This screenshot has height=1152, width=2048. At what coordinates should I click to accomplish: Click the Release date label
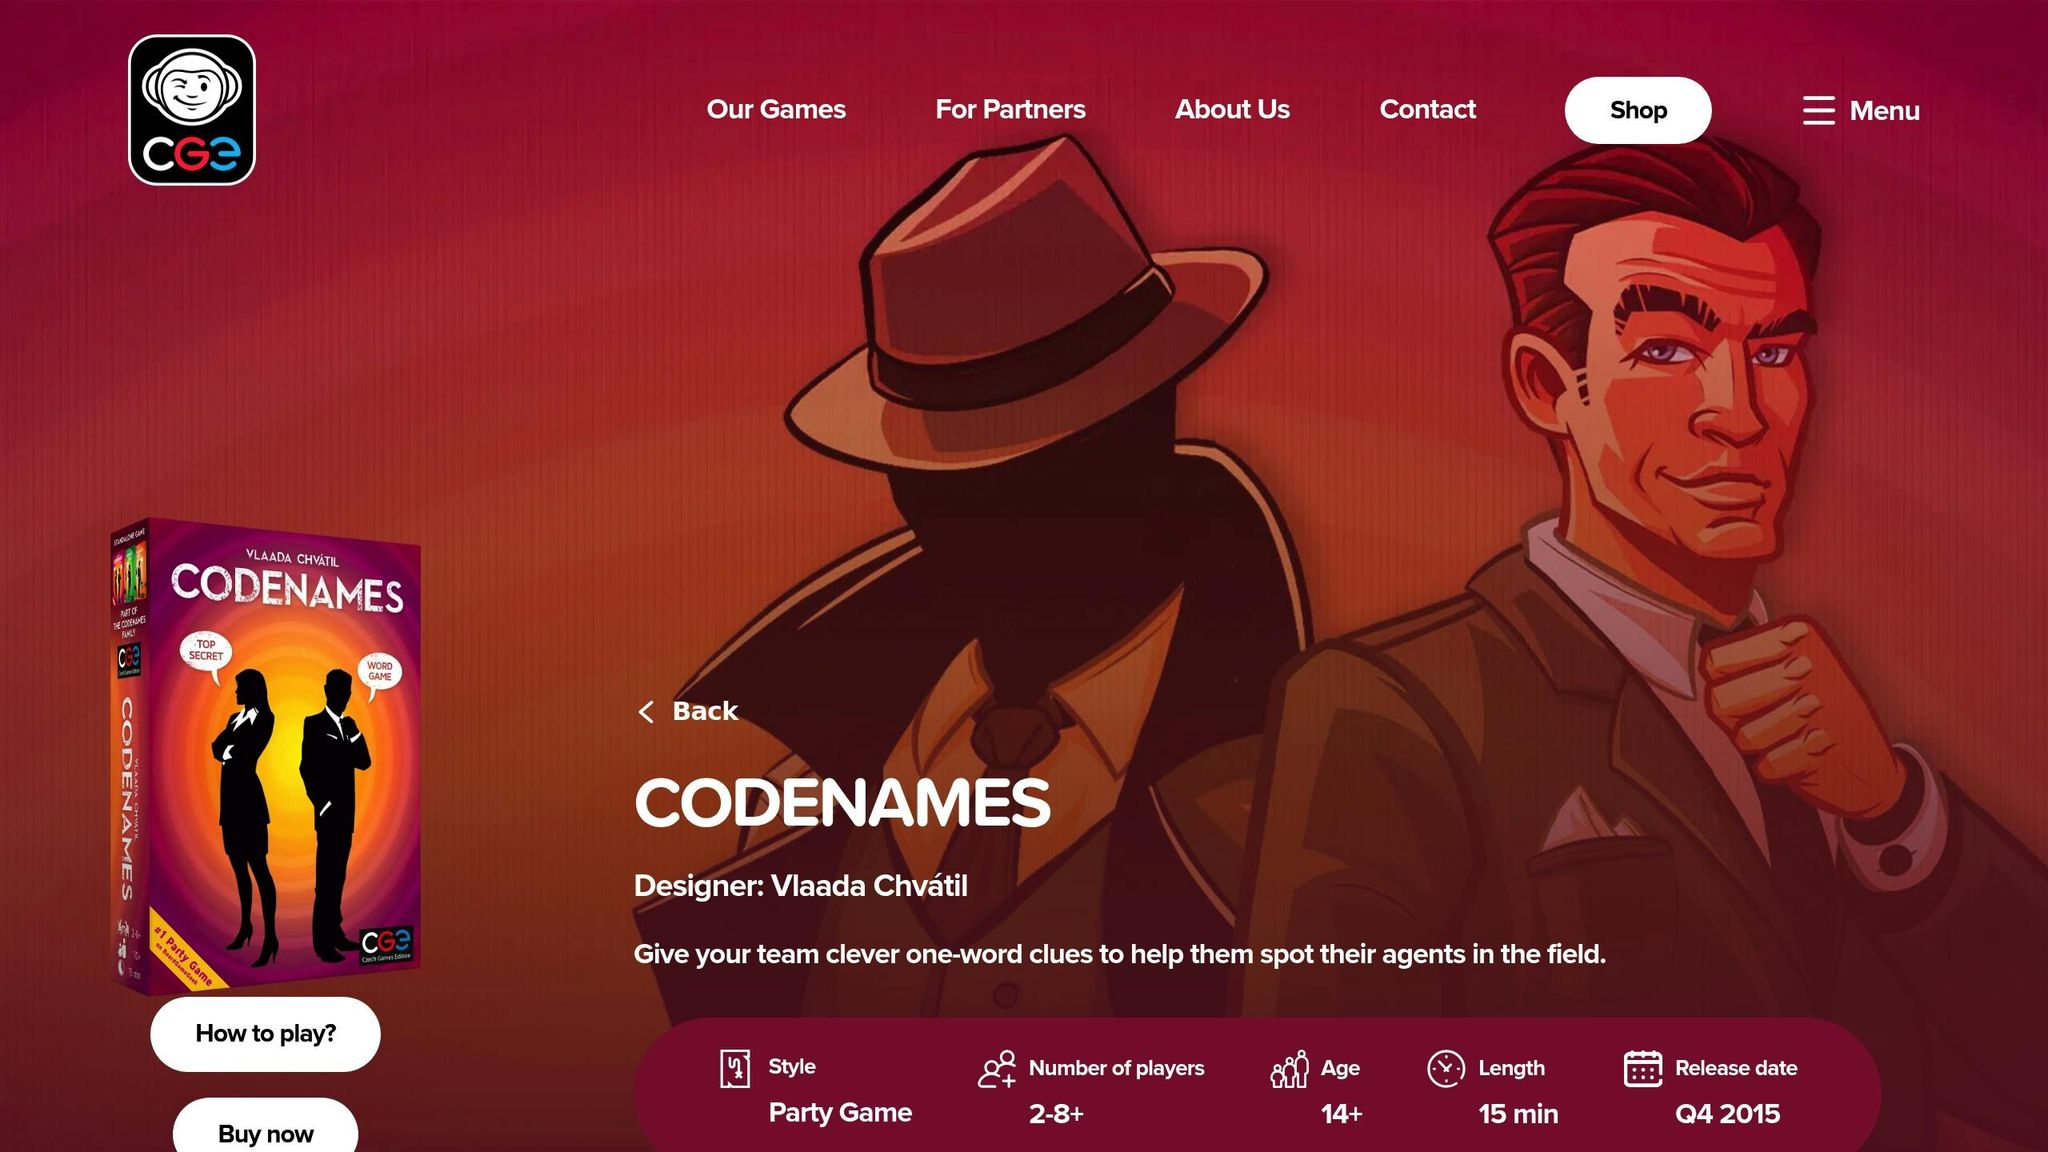click(x=1736, y=1068)
